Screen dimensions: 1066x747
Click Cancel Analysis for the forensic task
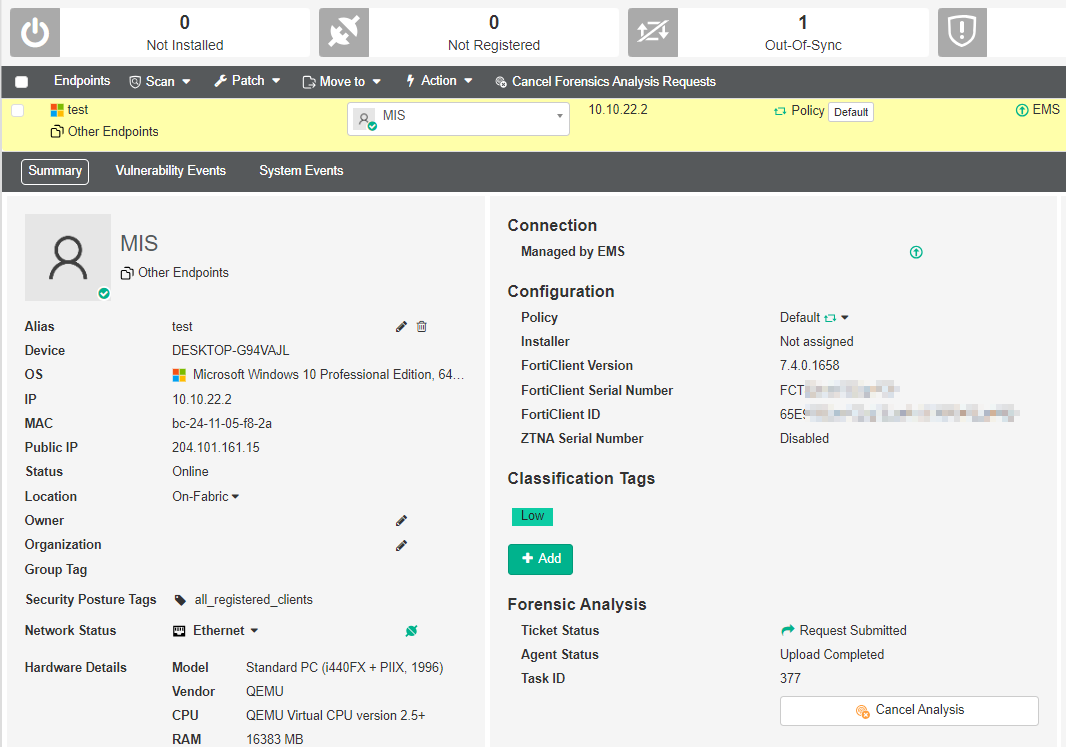(908, 710)
